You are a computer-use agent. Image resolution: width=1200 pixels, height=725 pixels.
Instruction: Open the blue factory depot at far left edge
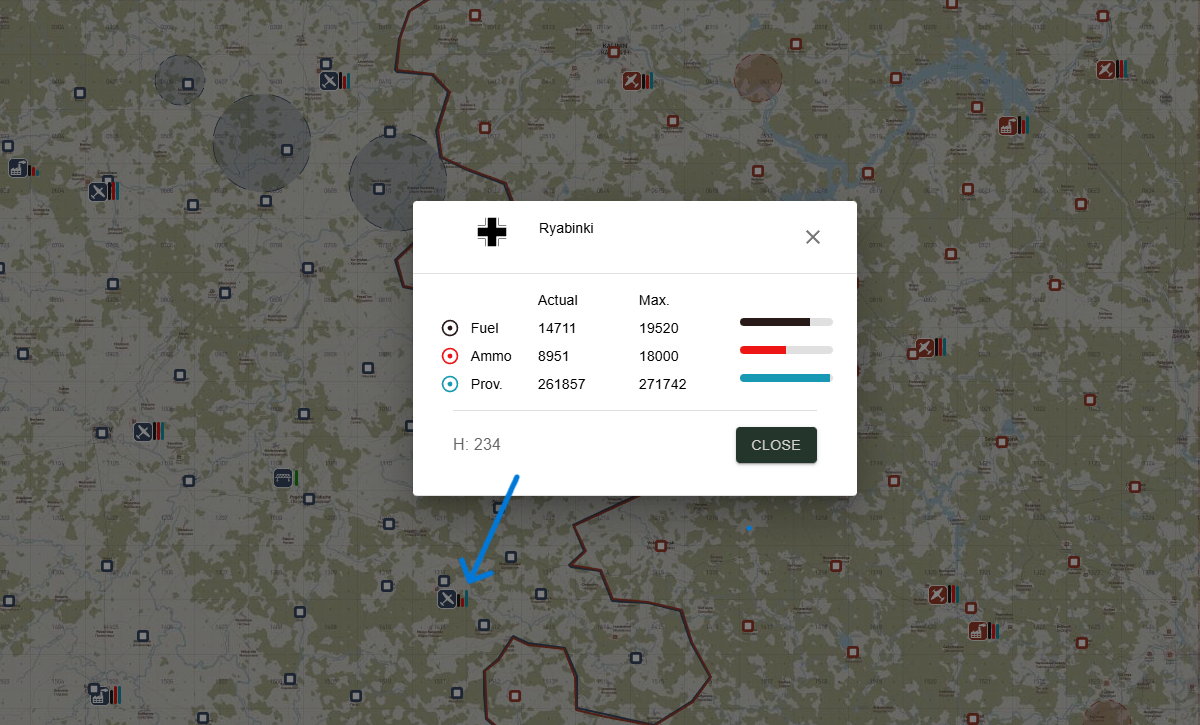pyautogui.click(x=17, y=168)
